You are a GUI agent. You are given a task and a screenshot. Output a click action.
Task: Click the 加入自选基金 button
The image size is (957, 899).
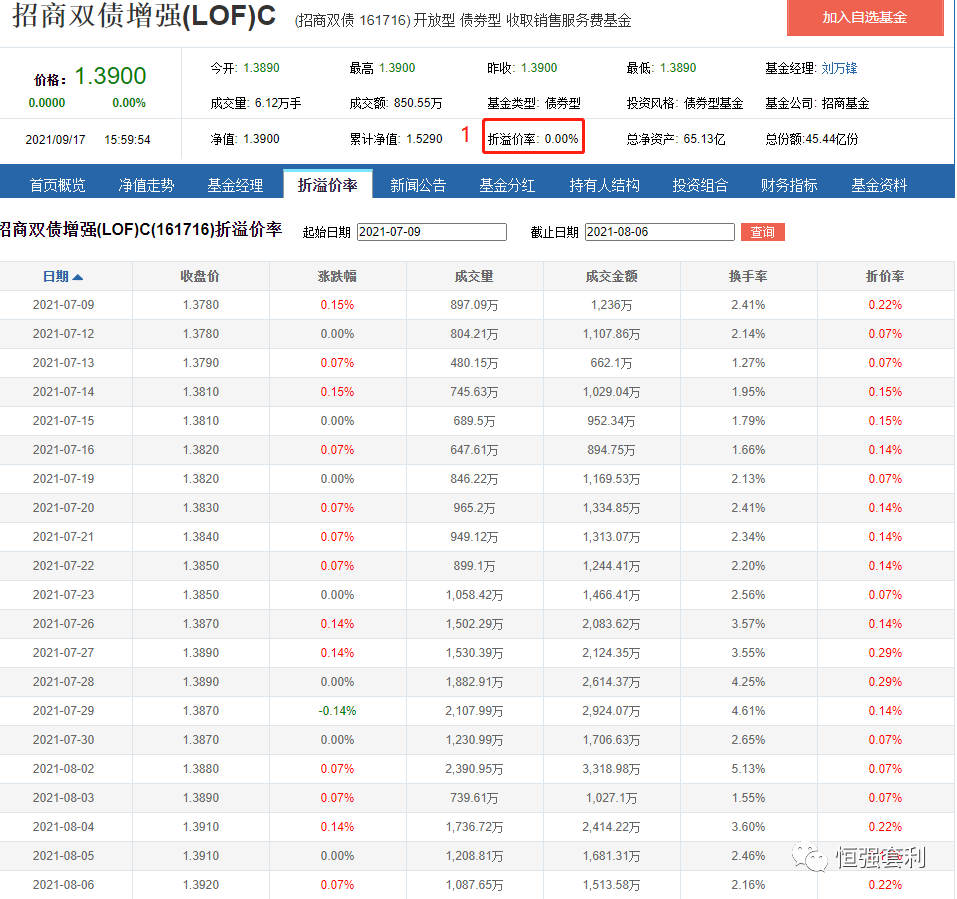(x=864, y=17)
